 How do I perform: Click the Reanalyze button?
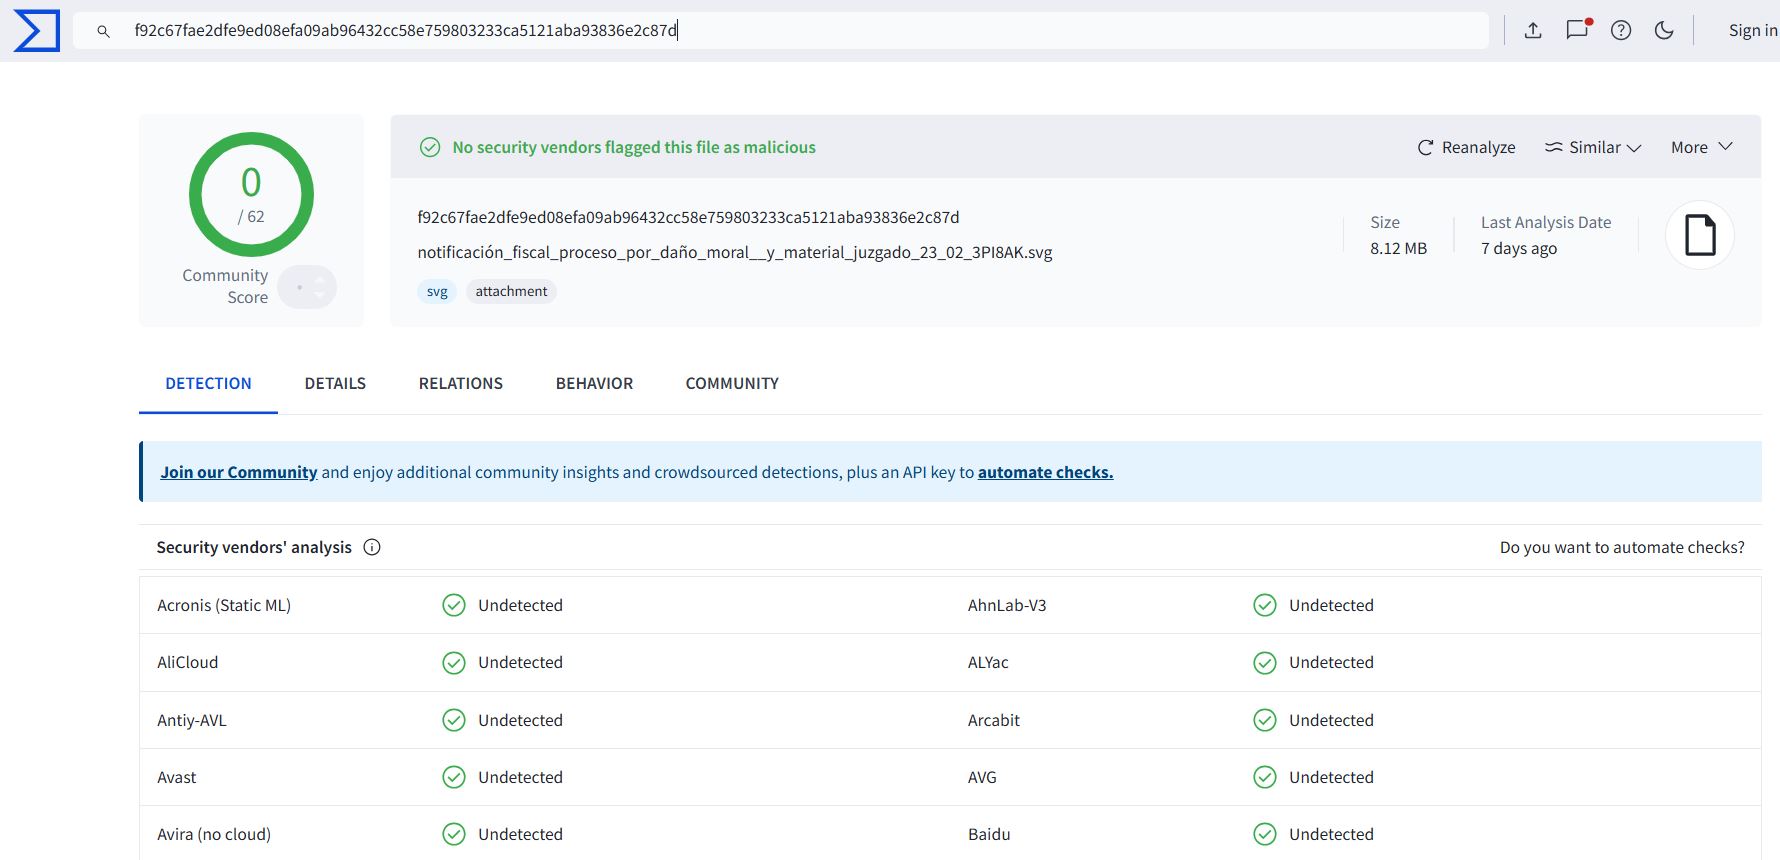1466,147
